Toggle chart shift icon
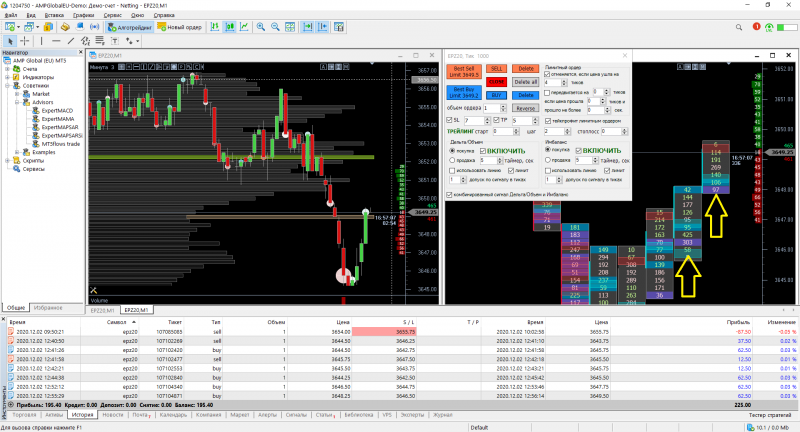The image size is (800, 432). [322, 27]
